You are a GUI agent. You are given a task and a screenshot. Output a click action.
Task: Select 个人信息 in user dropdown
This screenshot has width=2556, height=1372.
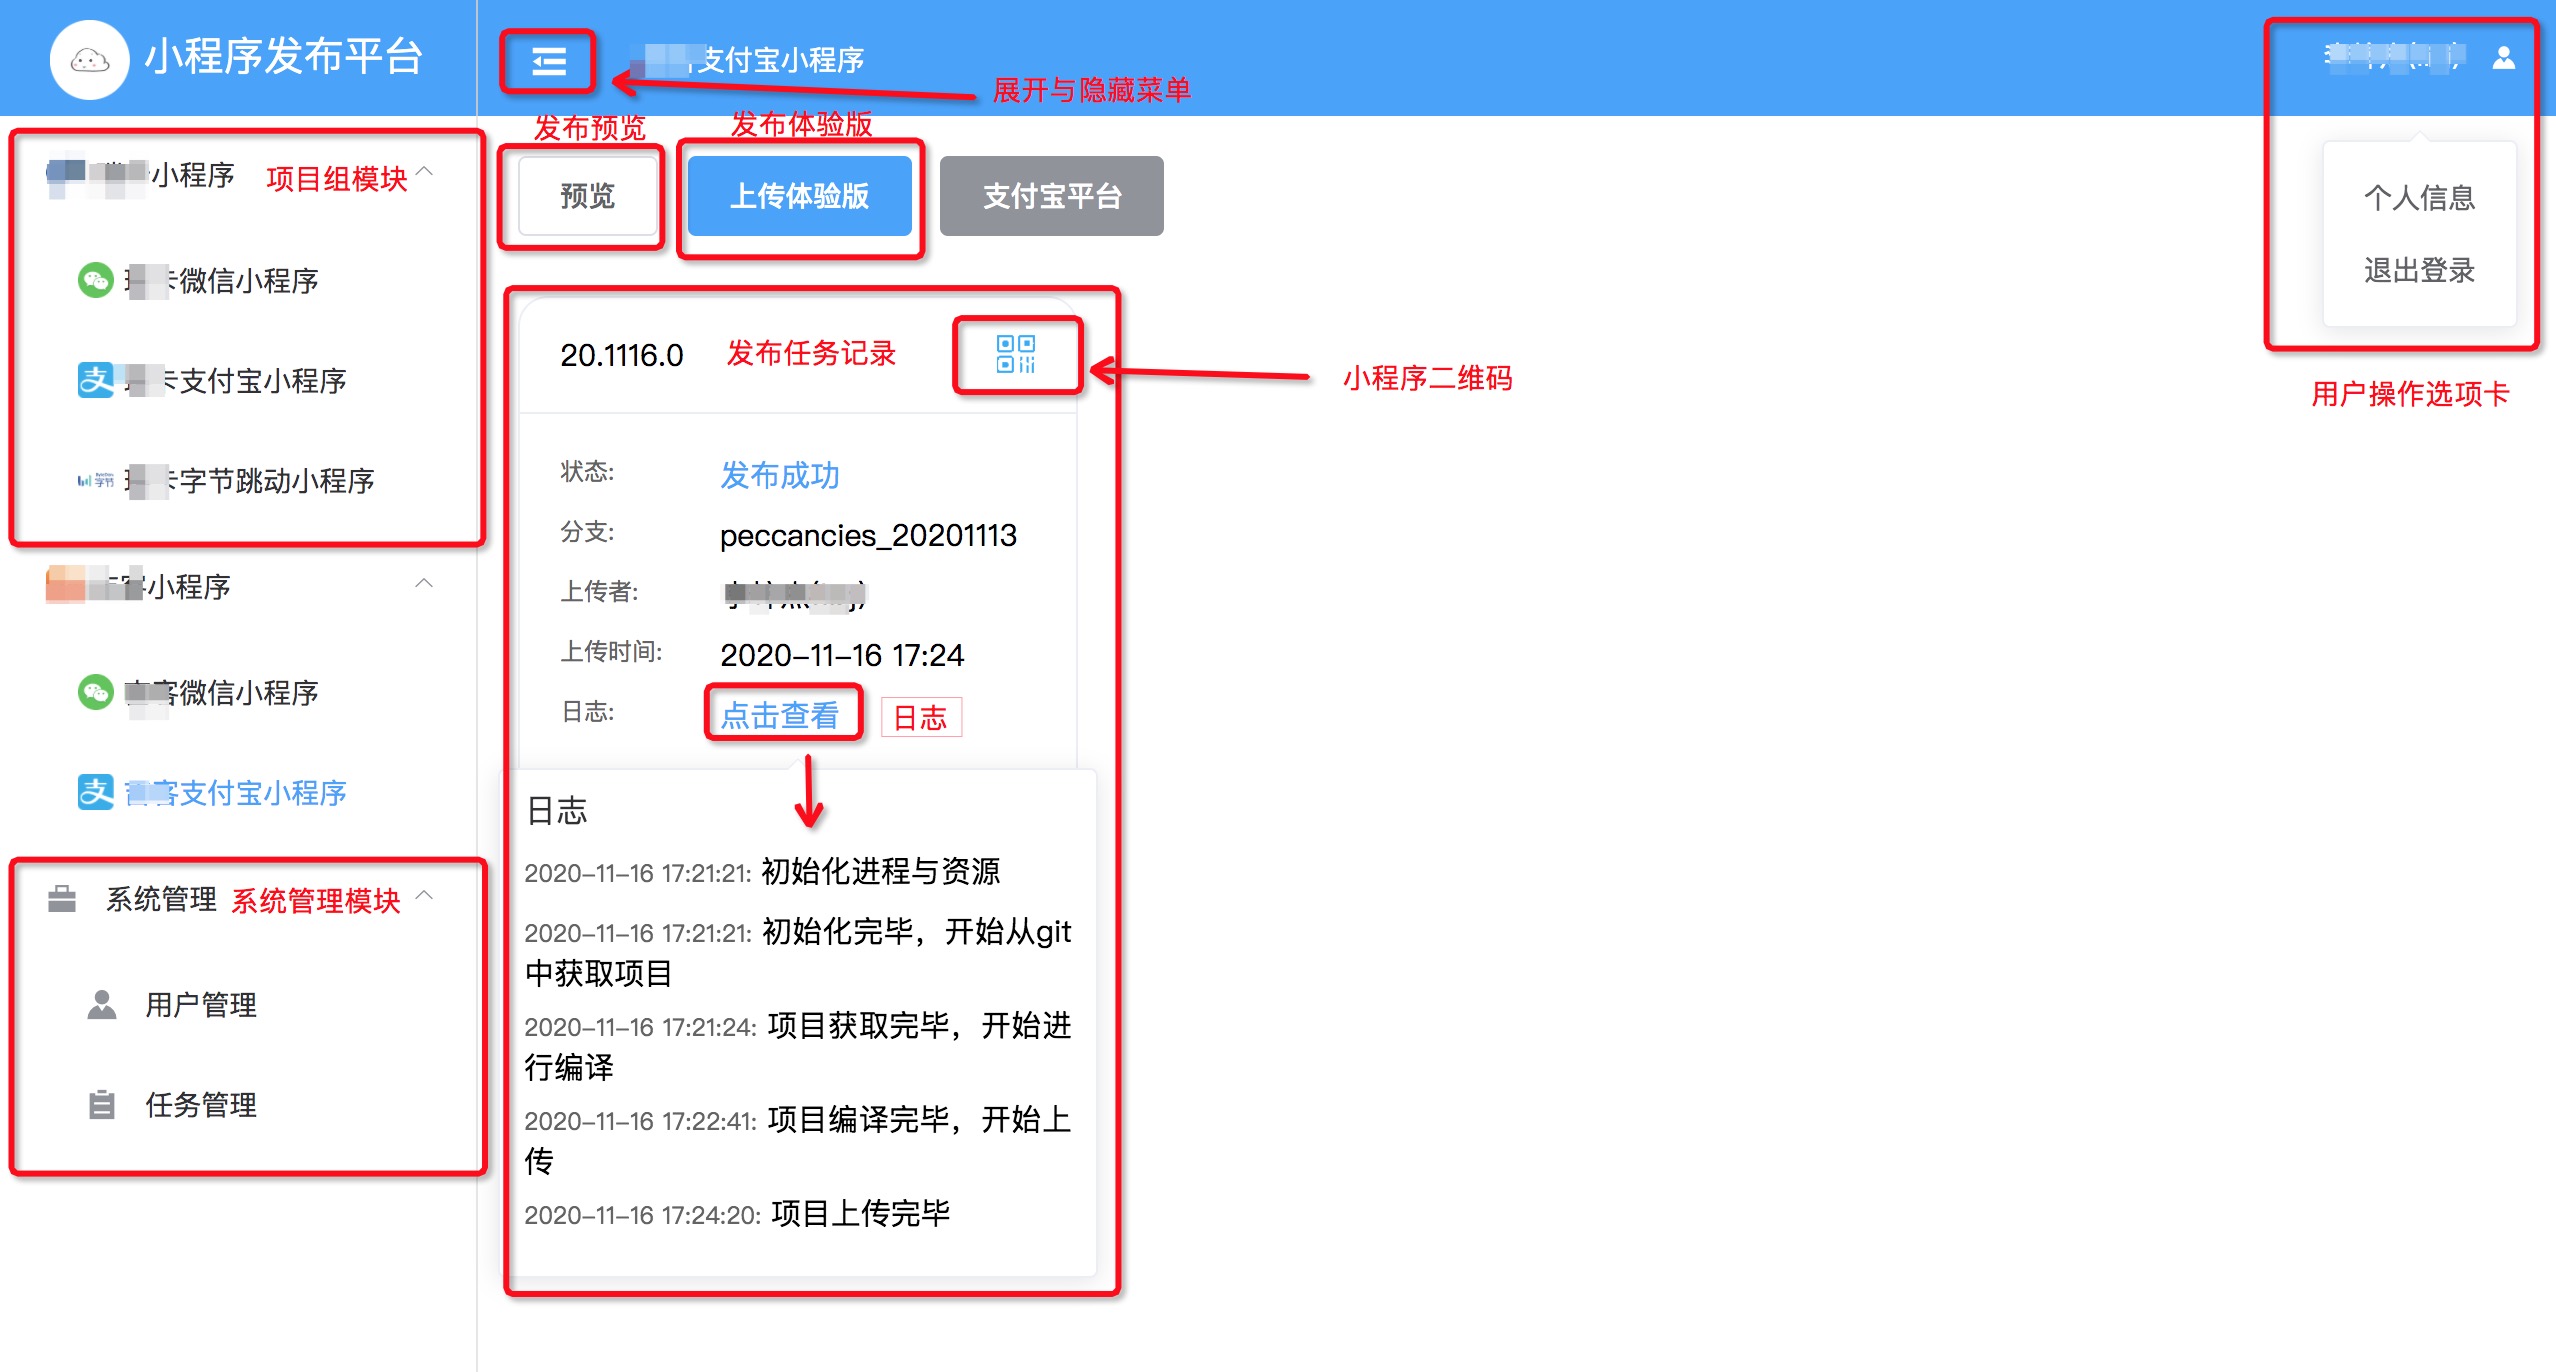[2418, 197]
